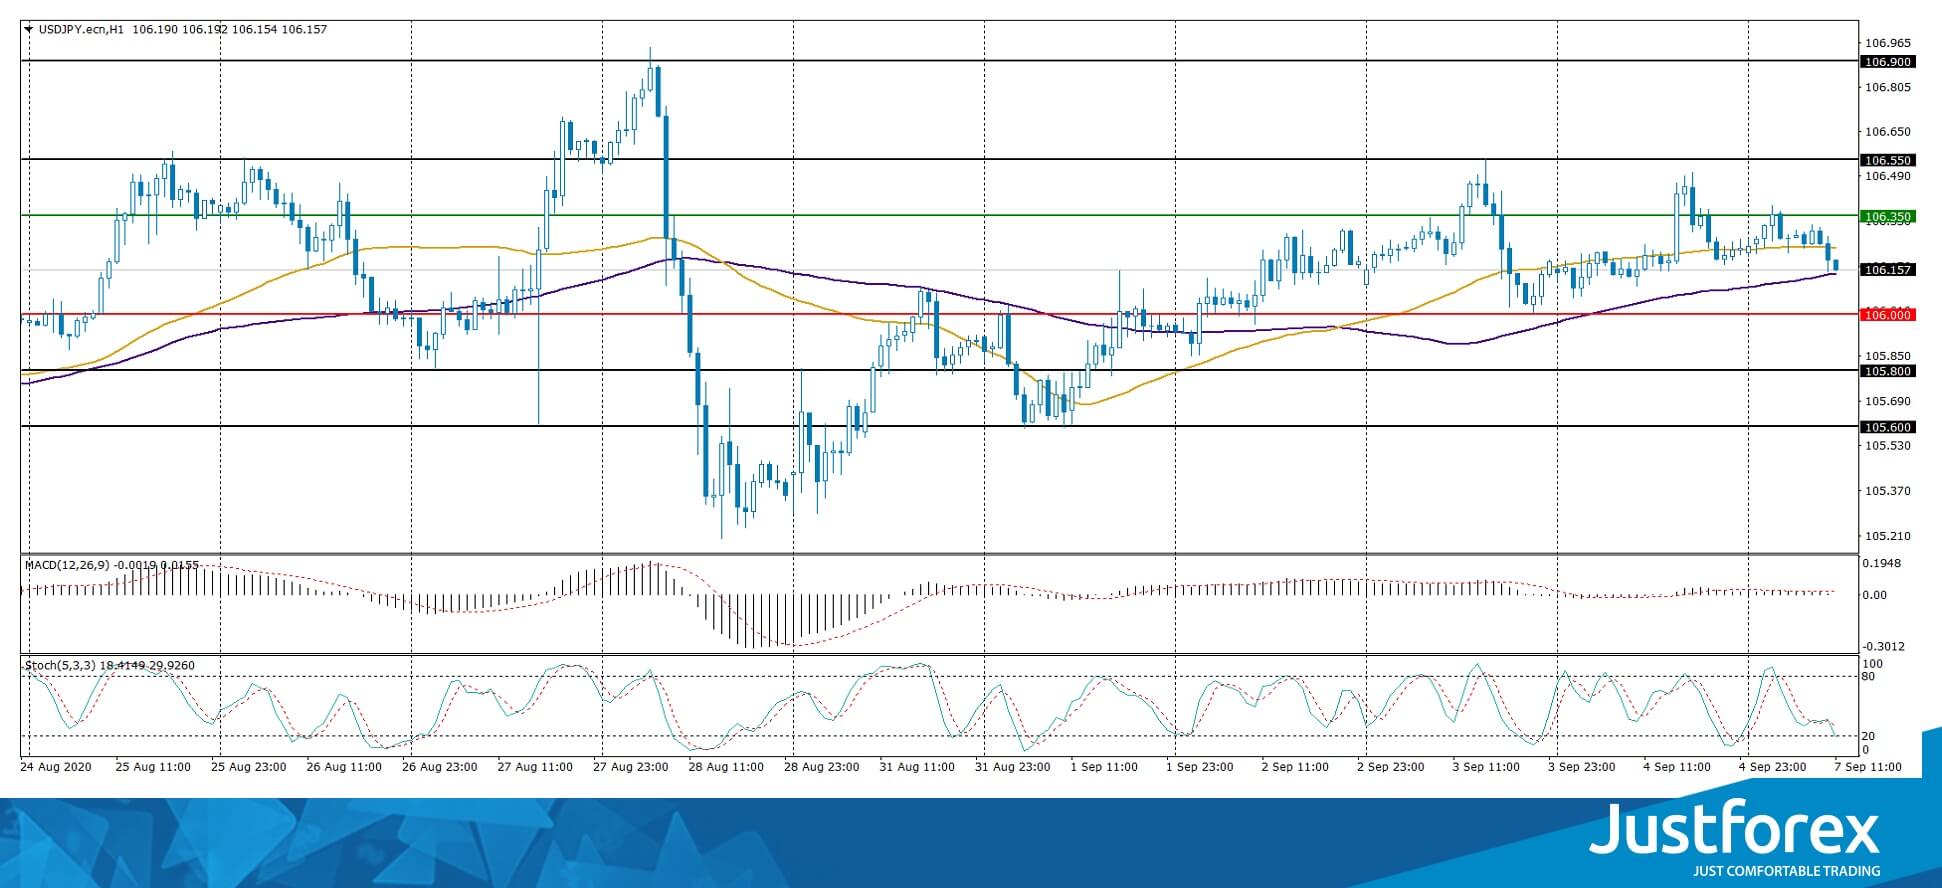The height and width of the screenshot is (888, 1942).
Task: Click the 4 Sep 11:00 time label
Action: 1677,767
